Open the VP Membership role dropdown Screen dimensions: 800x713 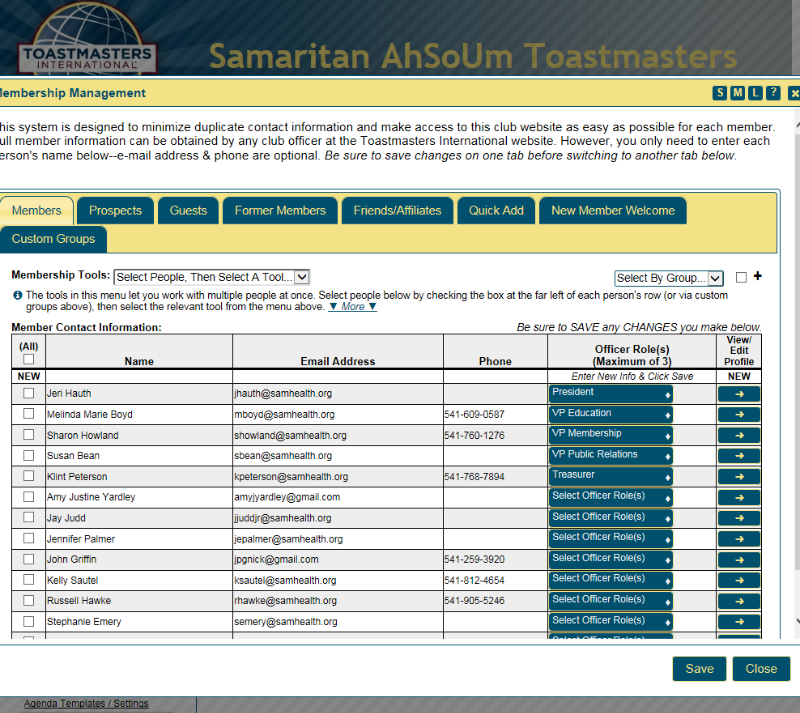(611, 435)
